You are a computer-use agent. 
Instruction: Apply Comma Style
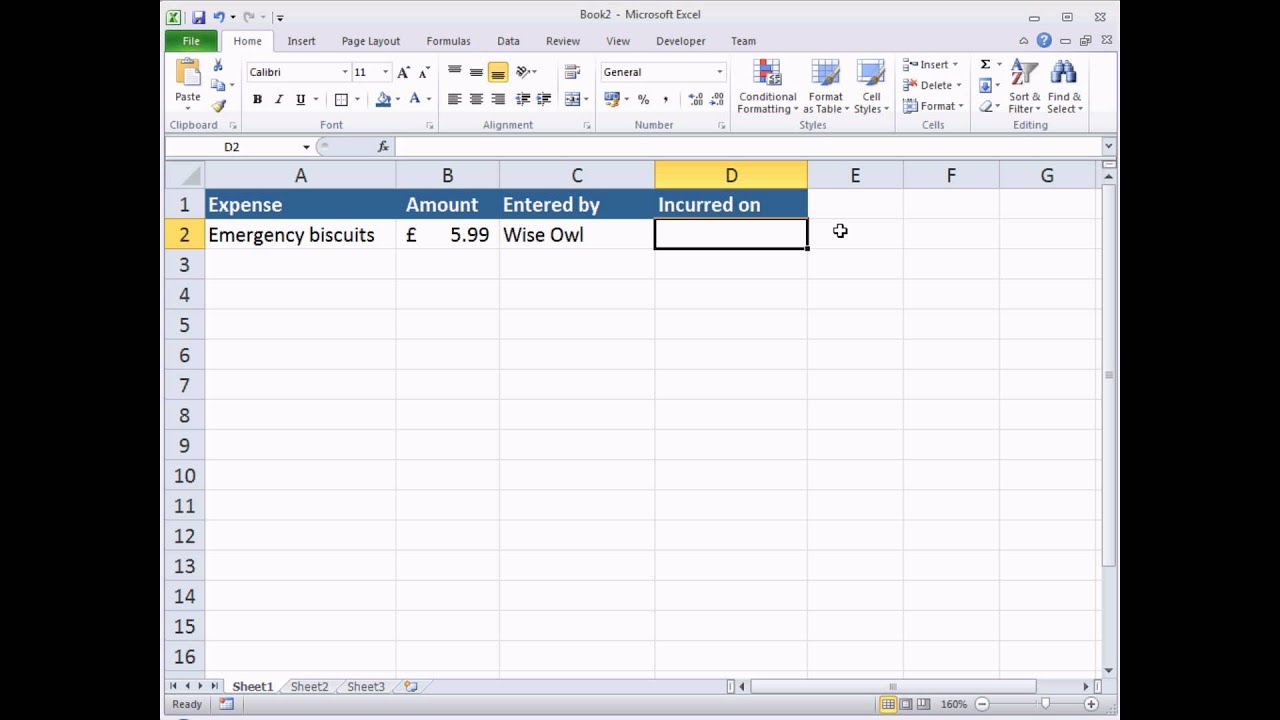click(665, 99)
